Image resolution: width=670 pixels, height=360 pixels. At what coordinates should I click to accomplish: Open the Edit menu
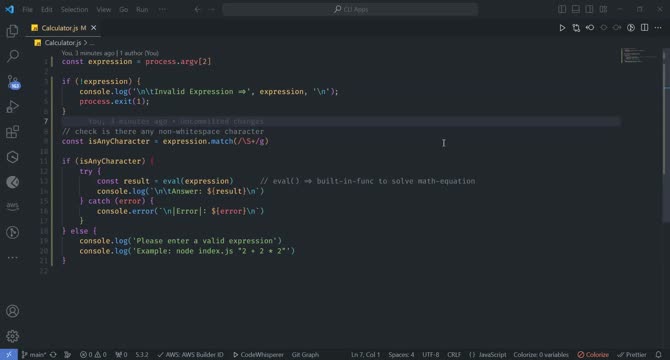pos(47,9)
